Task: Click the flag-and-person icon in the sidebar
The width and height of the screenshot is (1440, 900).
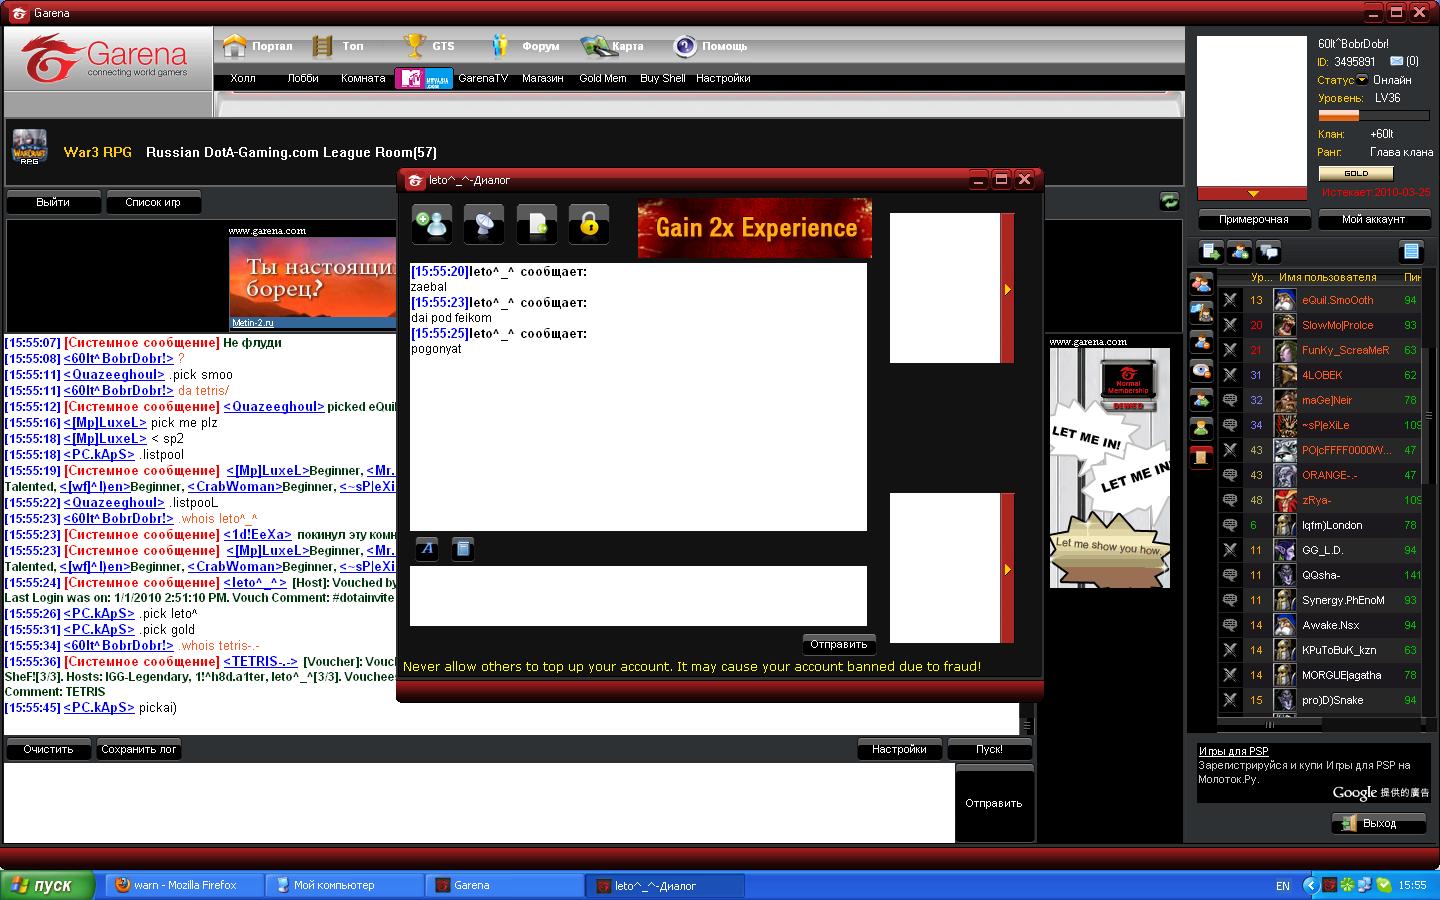Action: [x=1201, y=313]
